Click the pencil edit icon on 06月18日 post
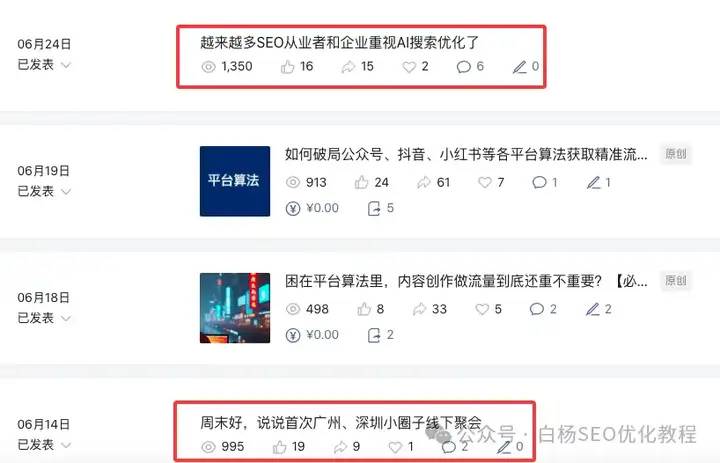 [593, 309]
